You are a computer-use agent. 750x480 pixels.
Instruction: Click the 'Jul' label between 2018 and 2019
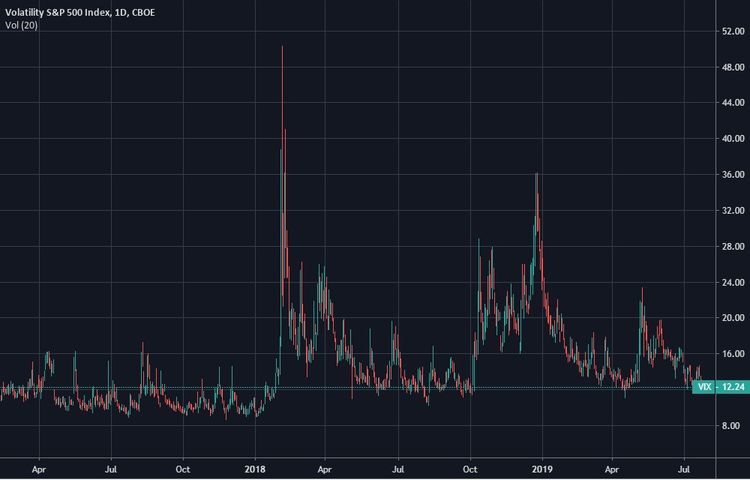click(x=398, y=469)
